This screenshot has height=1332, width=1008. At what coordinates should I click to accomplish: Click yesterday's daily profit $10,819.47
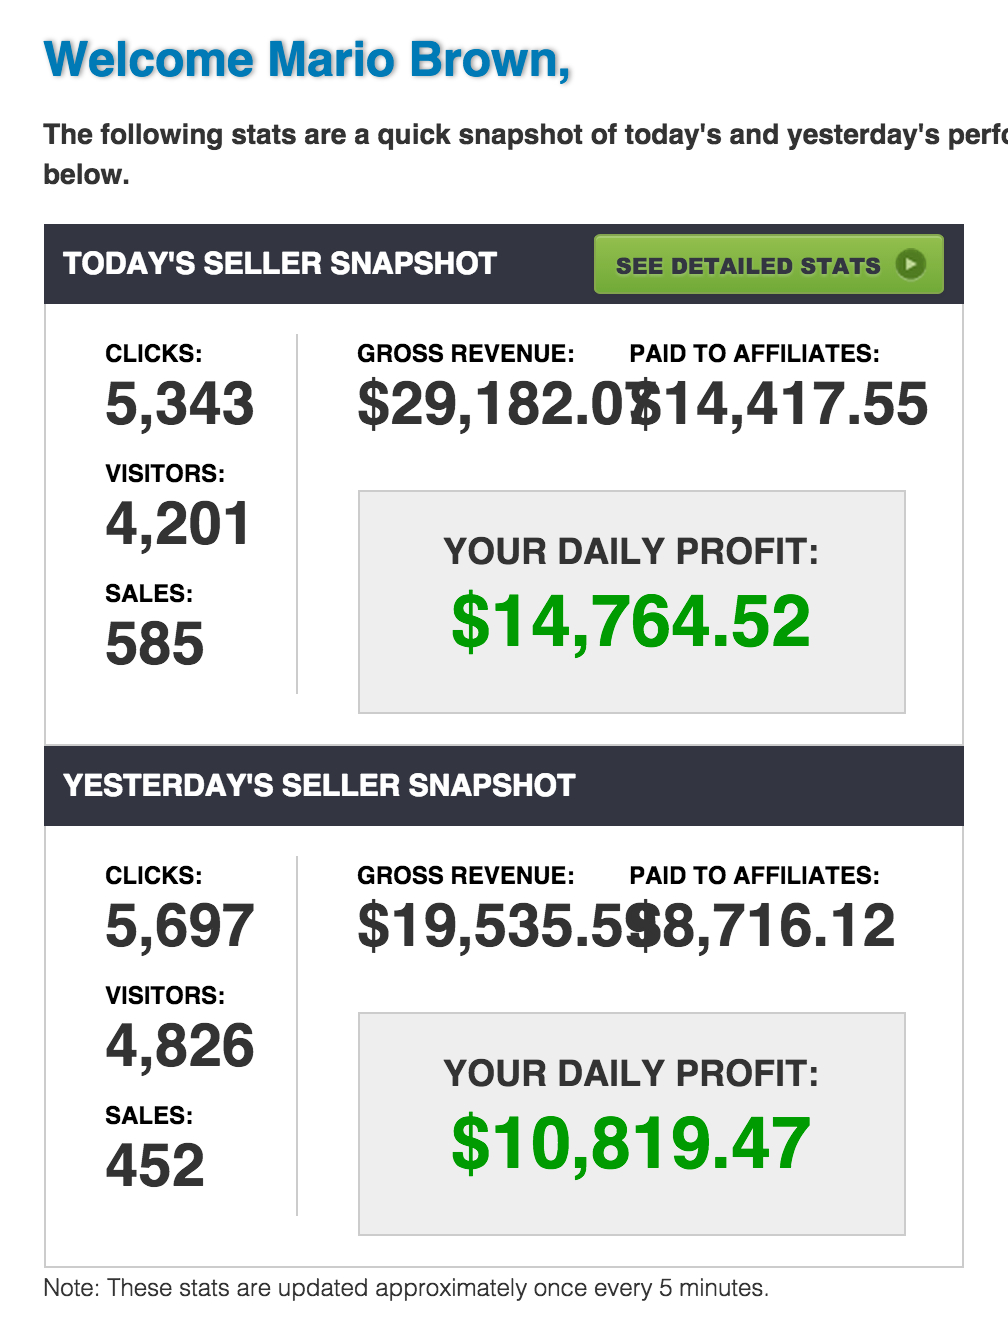[631, 1144]
